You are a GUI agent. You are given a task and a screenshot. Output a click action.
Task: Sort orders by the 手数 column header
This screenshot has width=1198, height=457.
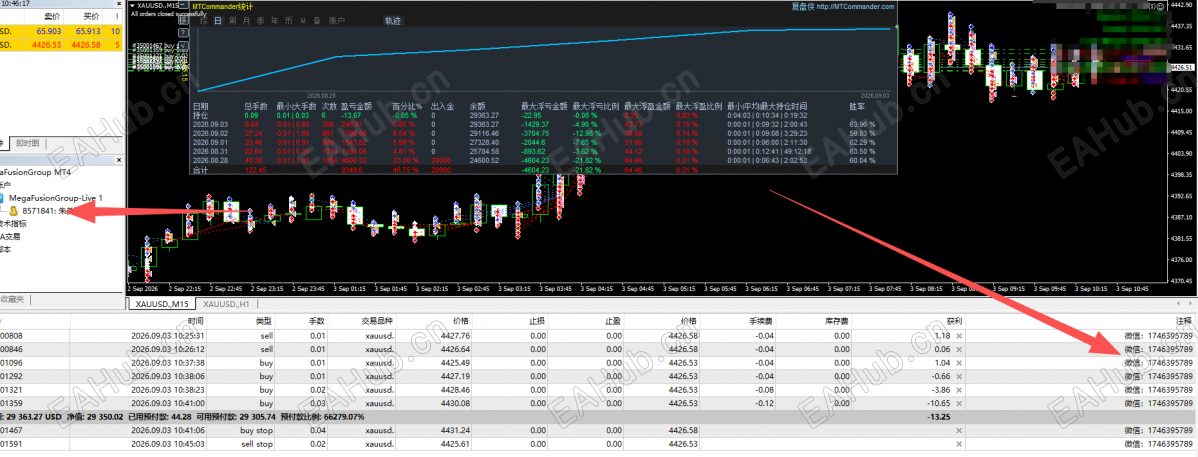coord(316,322)
